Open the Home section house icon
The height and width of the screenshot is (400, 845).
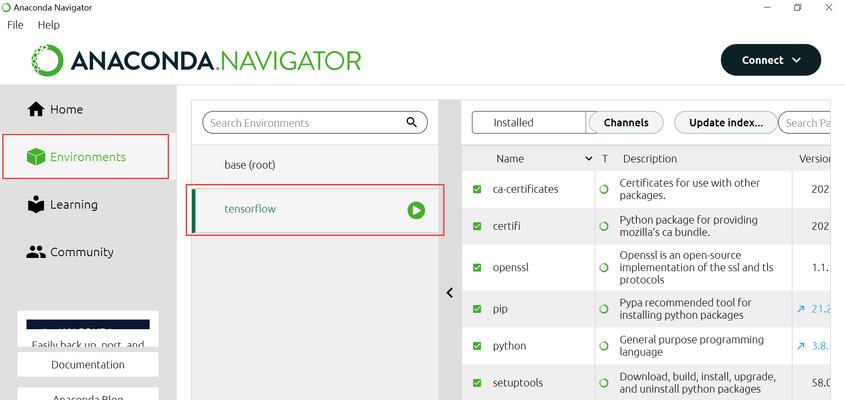[x=36, y=109]
